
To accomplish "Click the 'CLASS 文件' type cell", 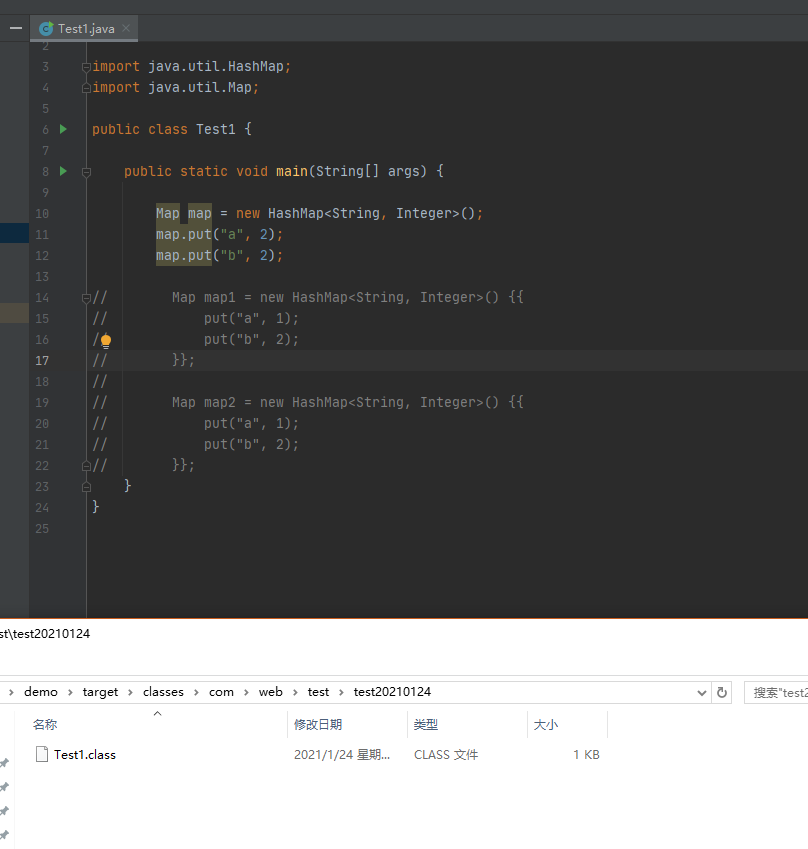I will pyautogui.click(x=446, y=755).
